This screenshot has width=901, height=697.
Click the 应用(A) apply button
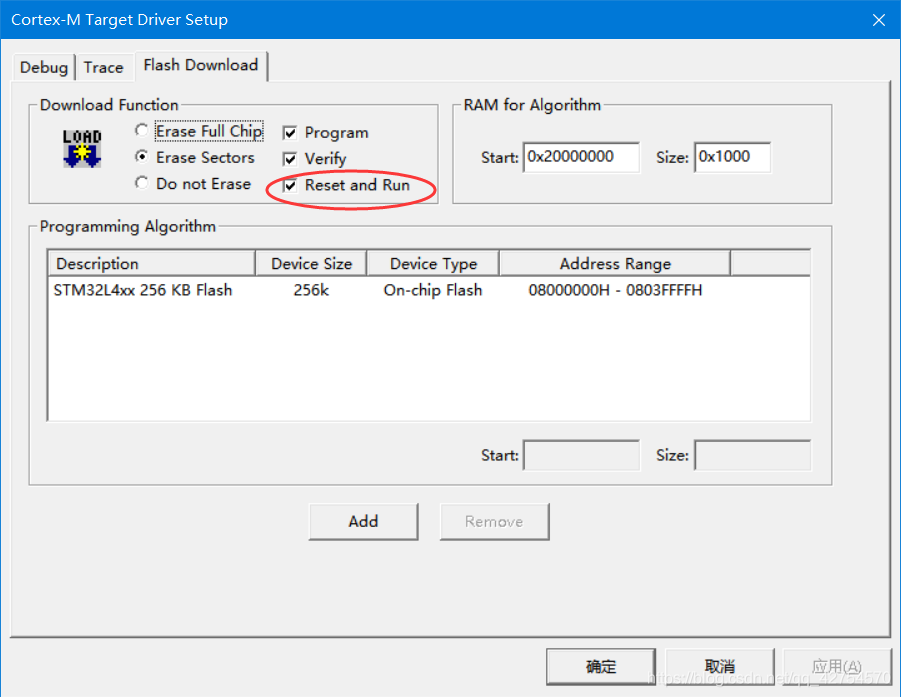837,667
